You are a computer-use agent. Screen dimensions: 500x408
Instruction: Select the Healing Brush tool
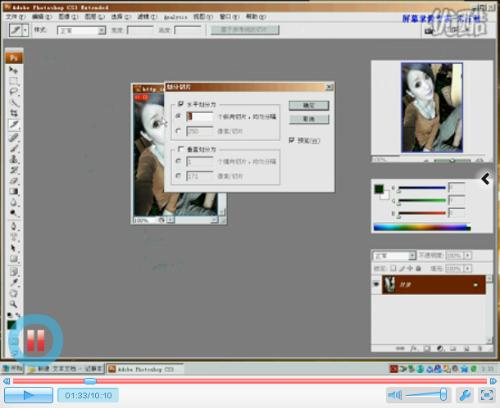click(x=14, y=137)
